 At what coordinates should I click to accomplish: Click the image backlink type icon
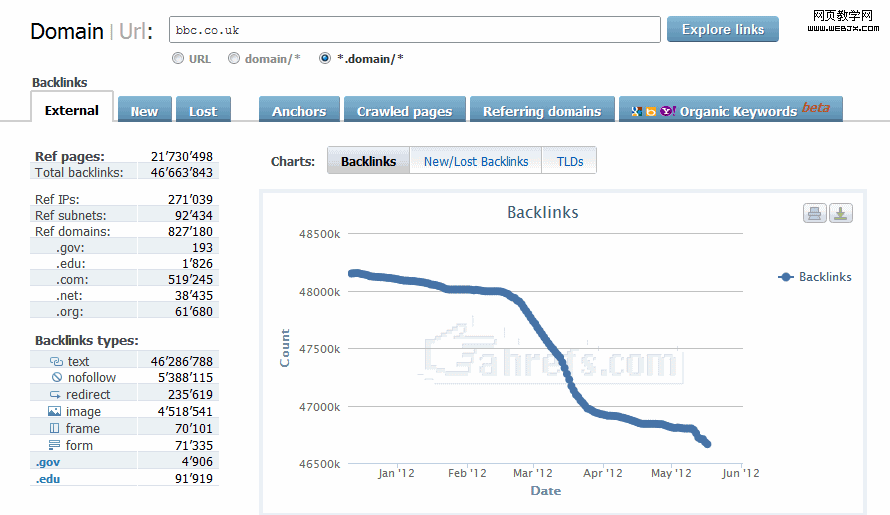(x=55, y=411)
